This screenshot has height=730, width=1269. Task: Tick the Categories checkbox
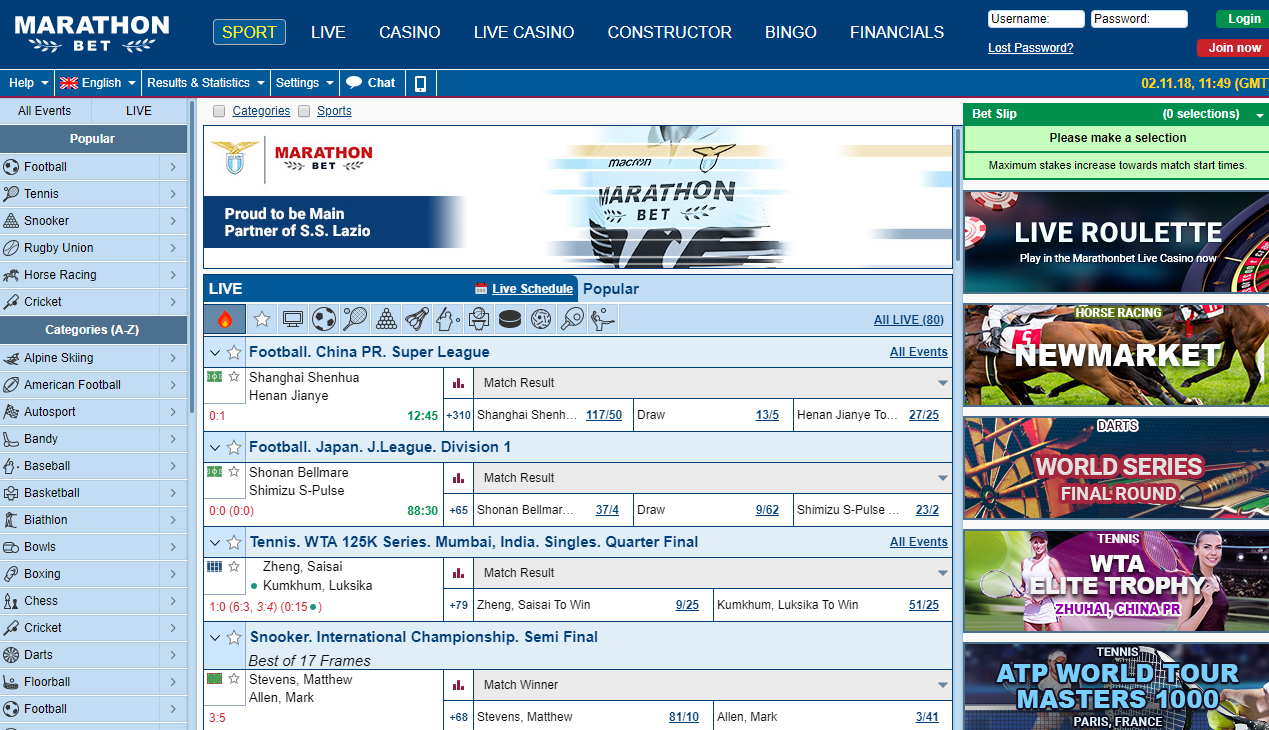(219, 111)
